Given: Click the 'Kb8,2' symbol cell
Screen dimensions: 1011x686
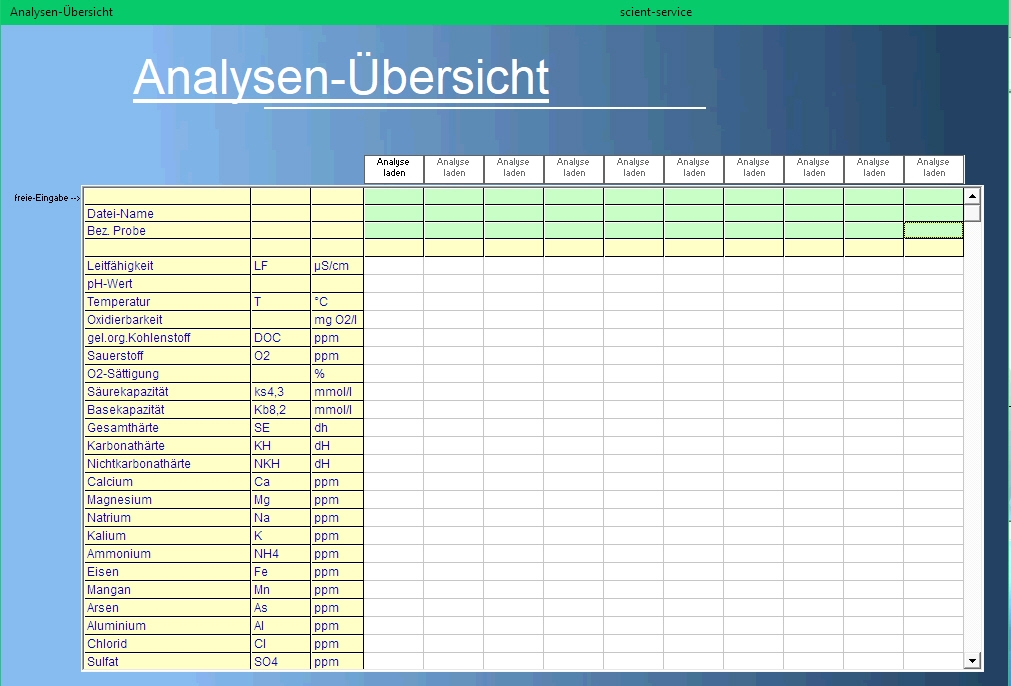Looking at the screenshot, I should [280, 410].
